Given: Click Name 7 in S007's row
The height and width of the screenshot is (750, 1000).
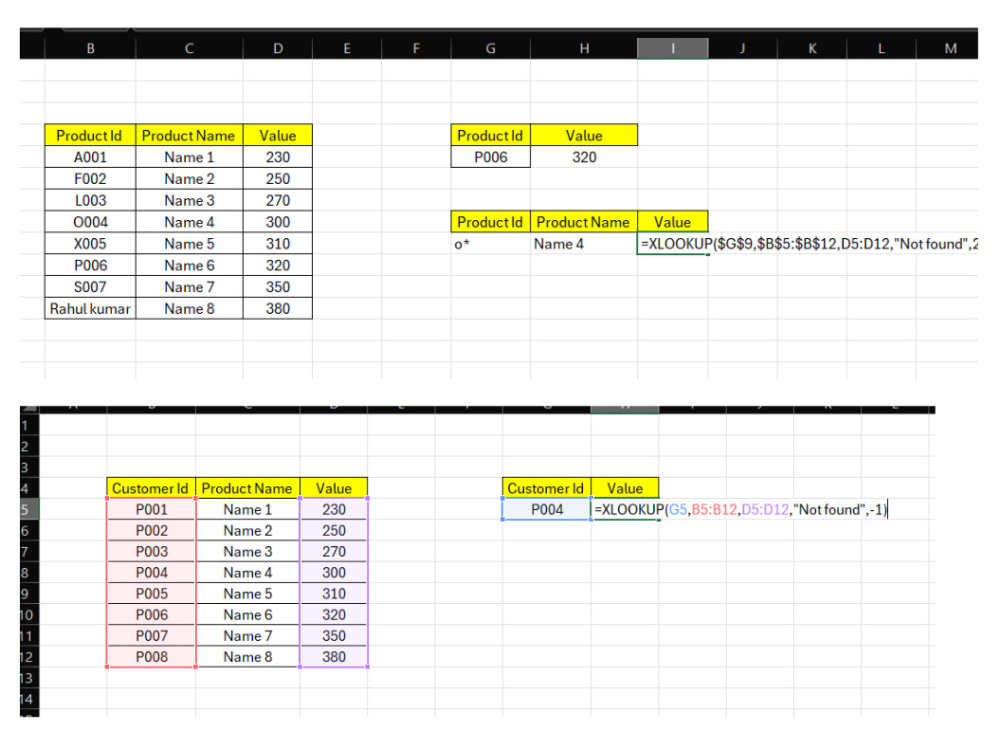Looking at the screenshot, I should [189, 287].
